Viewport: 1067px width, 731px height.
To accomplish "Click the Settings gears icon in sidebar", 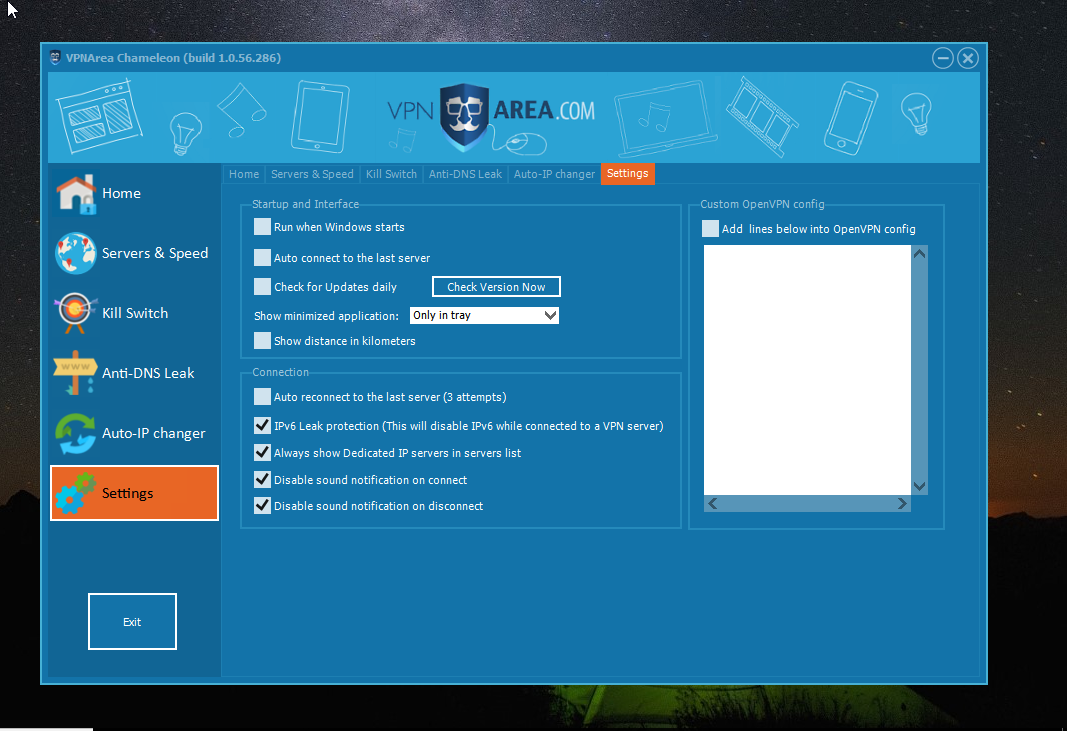I will click(76, 493).
